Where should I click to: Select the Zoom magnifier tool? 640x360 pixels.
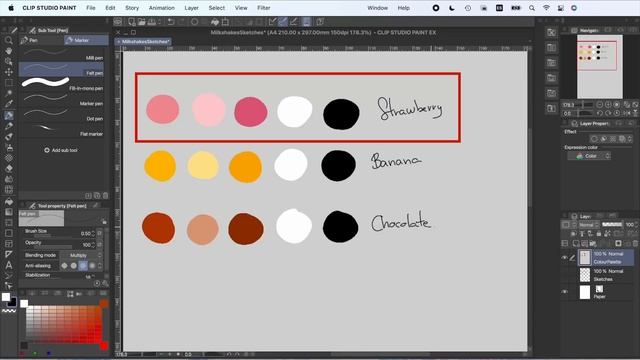(x=9, y=40)
